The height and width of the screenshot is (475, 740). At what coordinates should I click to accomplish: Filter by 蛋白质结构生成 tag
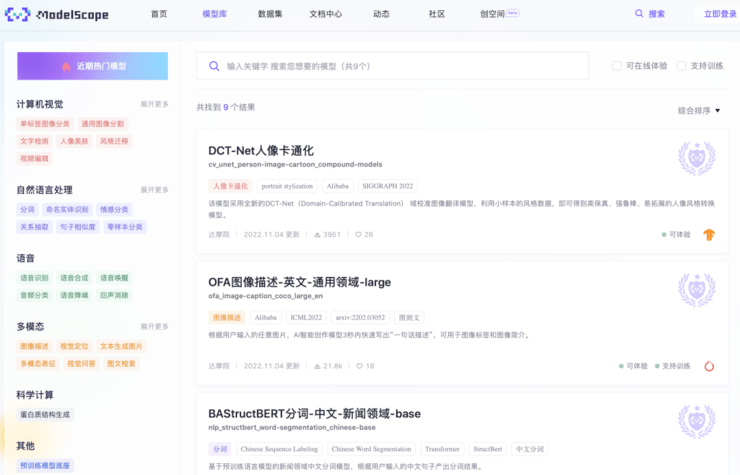[x=45, y=415]
